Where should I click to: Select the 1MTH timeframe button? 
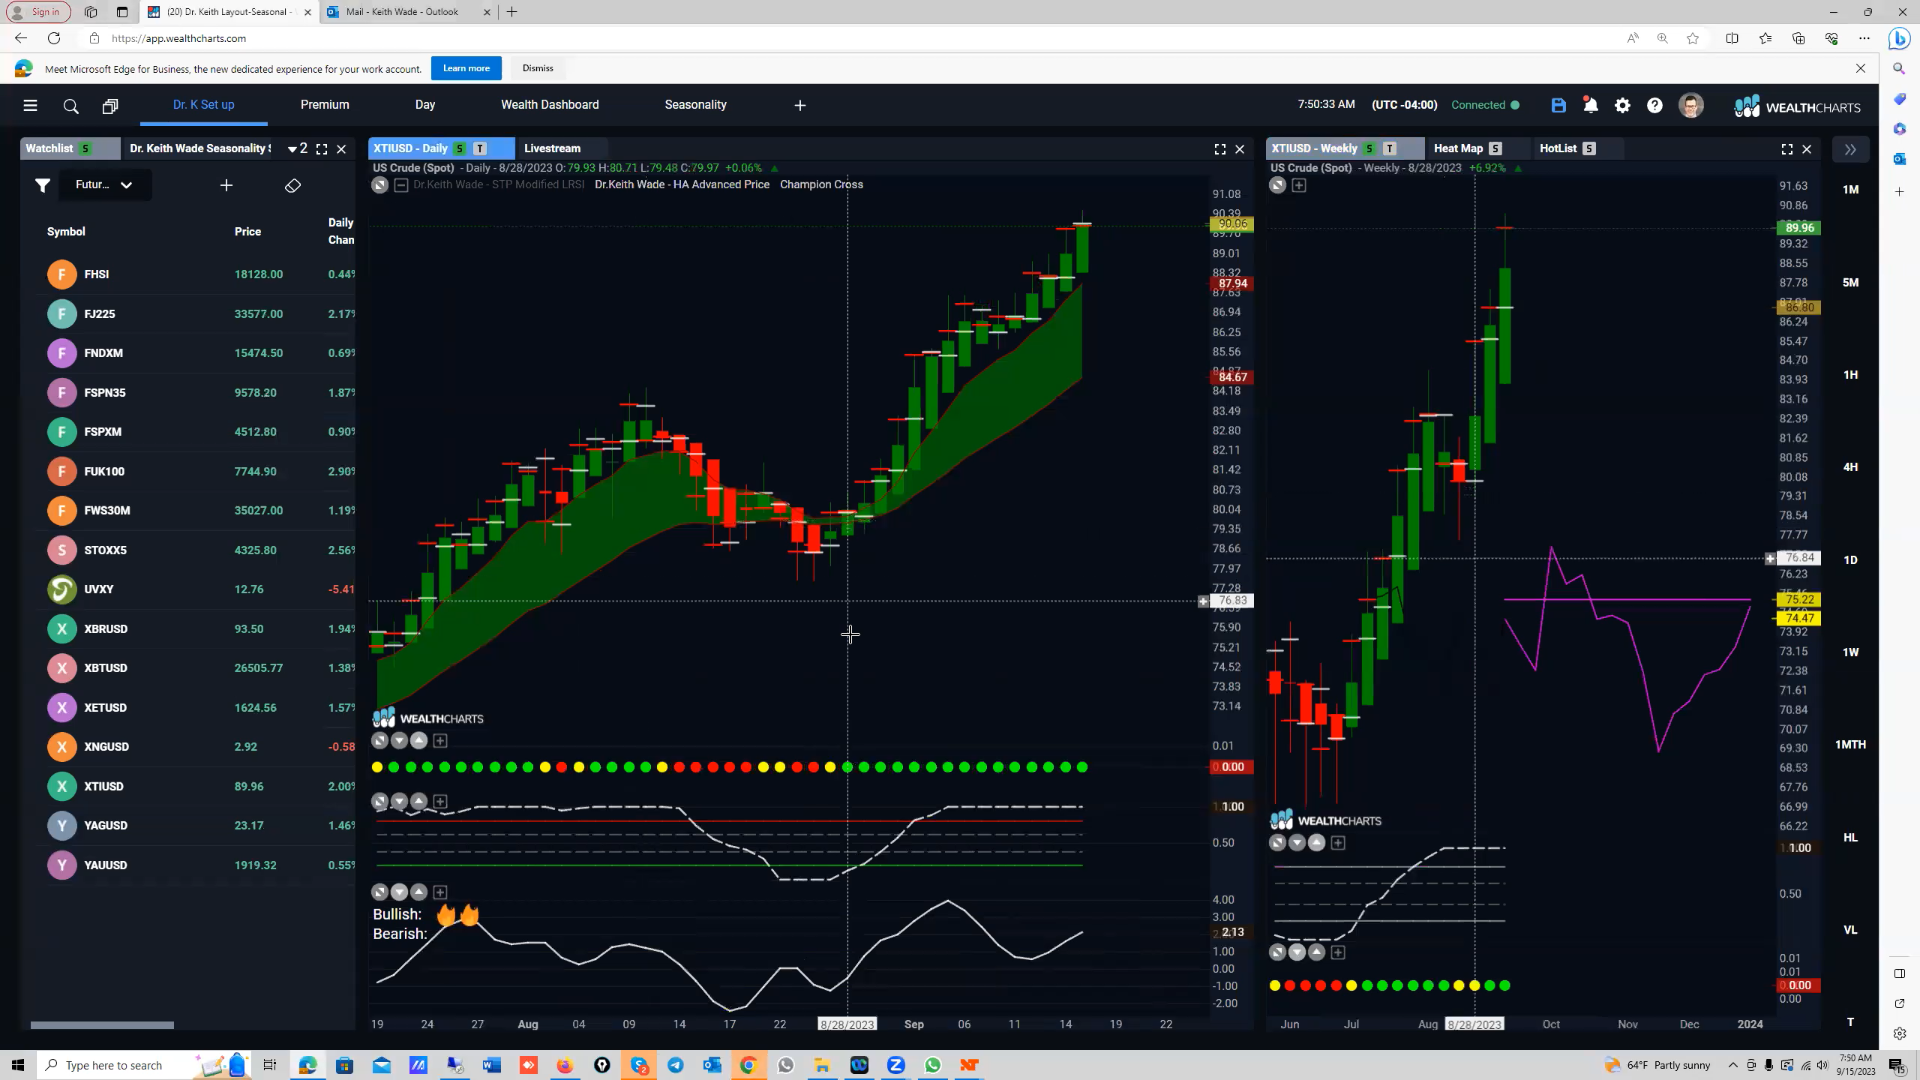click(x=1850, y=745)
